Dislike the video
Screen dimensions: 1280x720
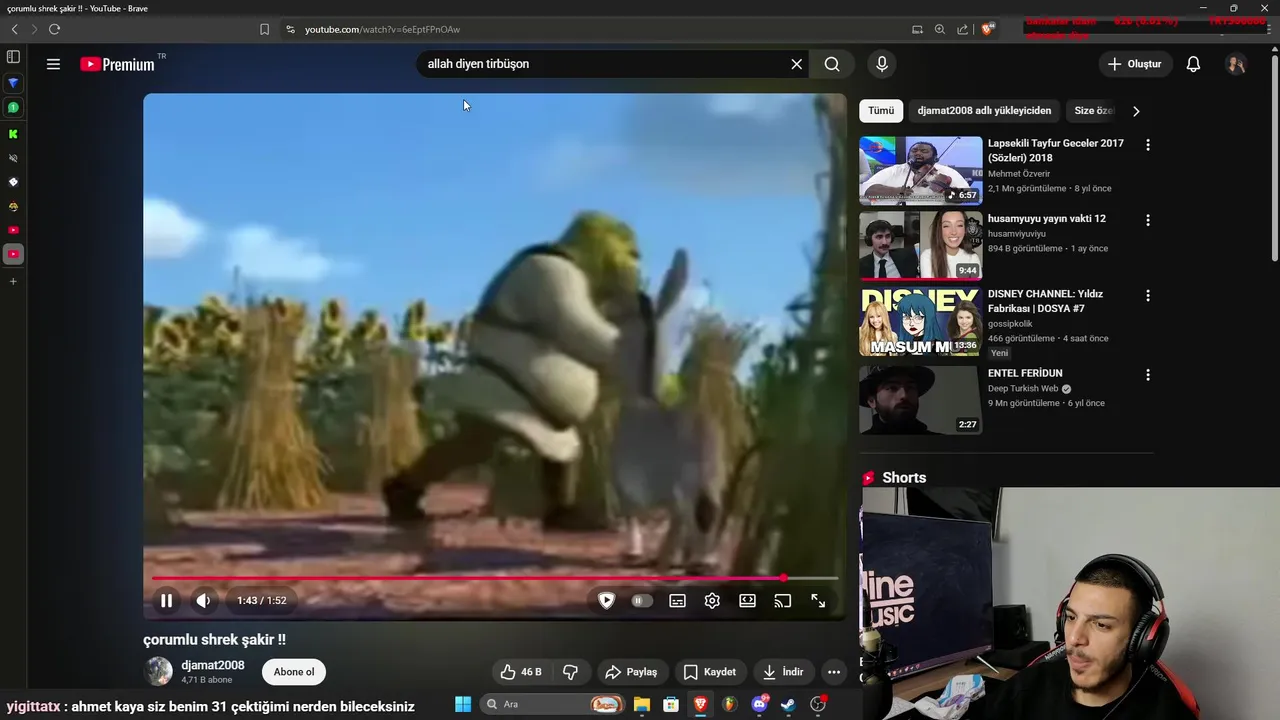tap(571, 672)
